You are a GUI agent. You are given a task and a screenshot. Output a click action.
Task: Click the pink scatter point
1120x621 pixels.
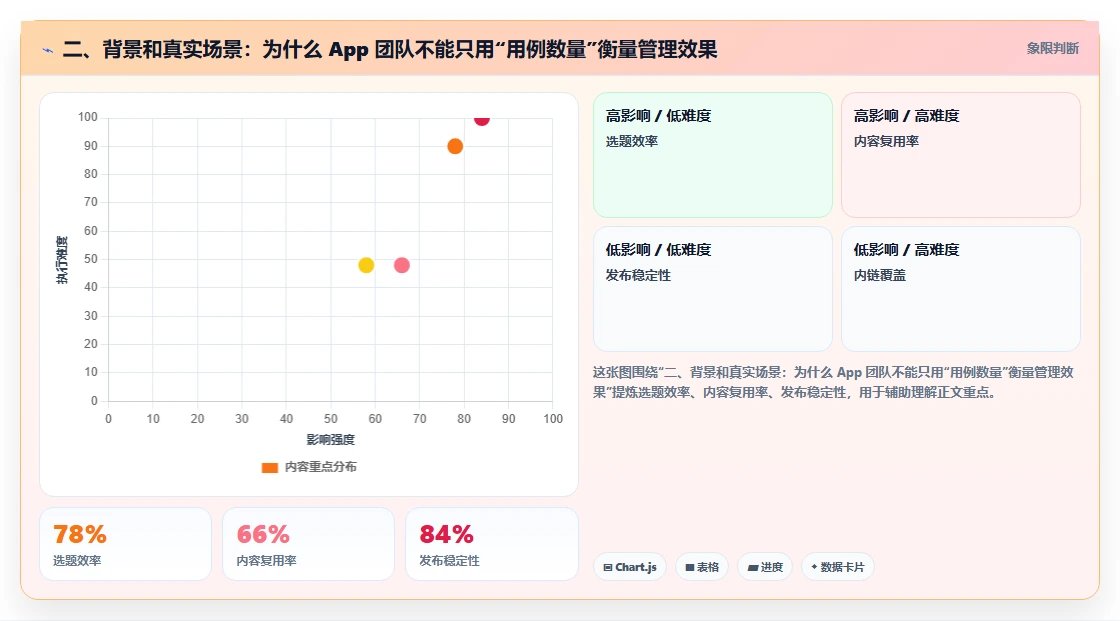coord(401,265)
